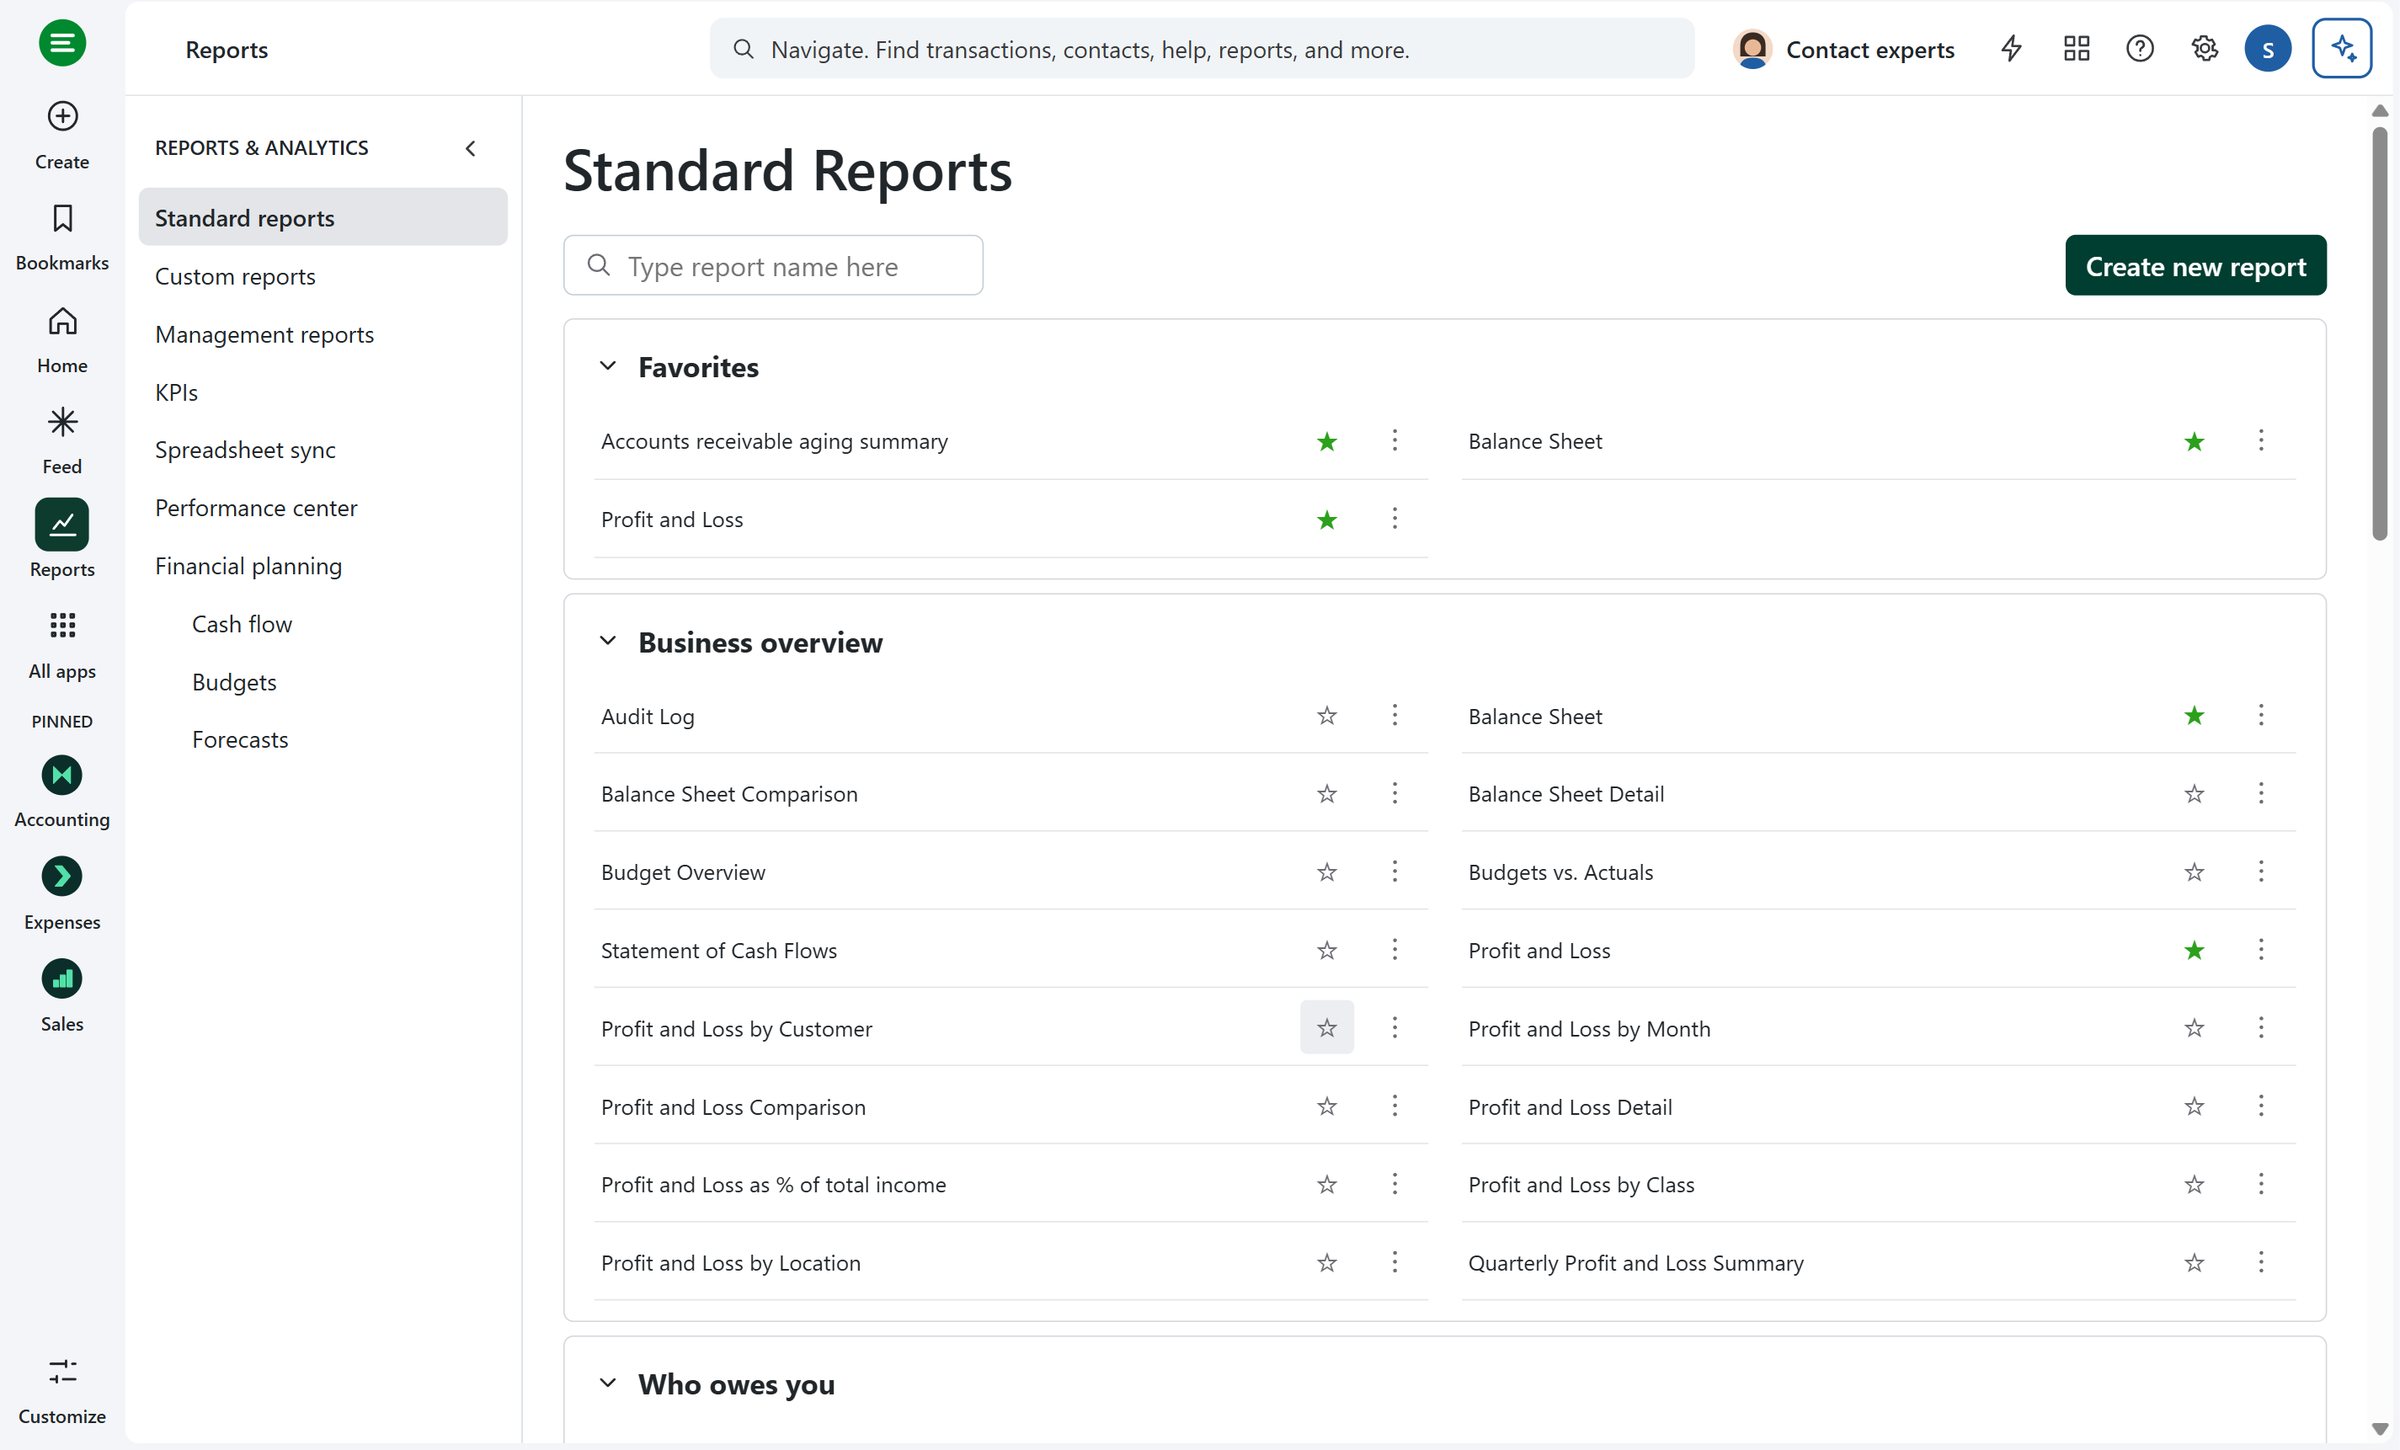Image resolution: width=2400 pixels, height=1450 pixels.
Task: Favorite the Audit Log report star
Action: 1327,716
